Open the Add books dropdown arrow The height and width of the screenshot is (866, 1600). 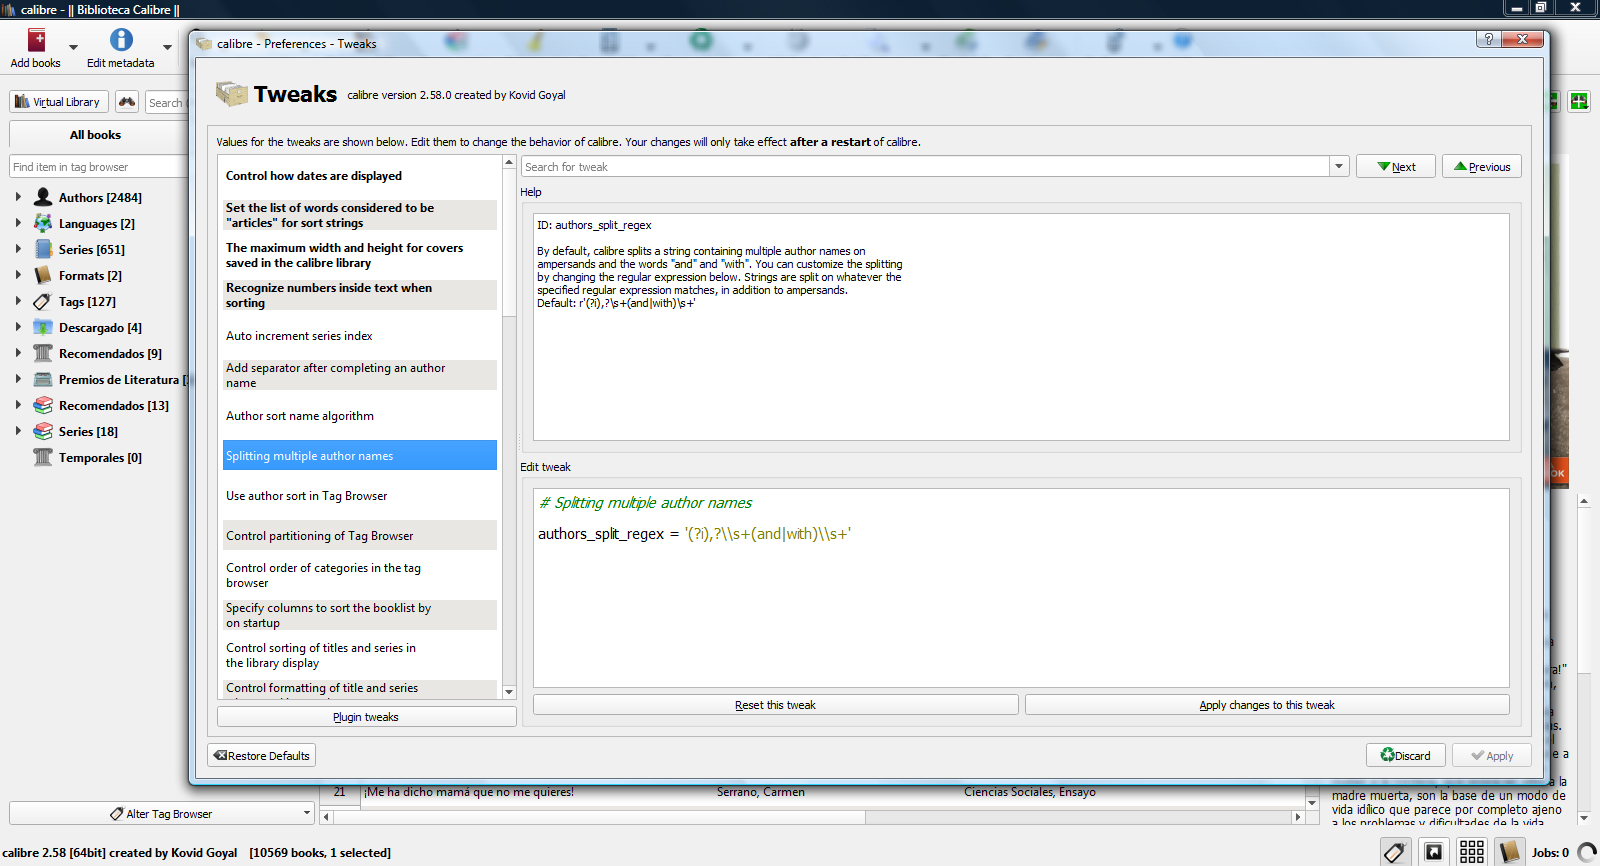coord(73,47)
